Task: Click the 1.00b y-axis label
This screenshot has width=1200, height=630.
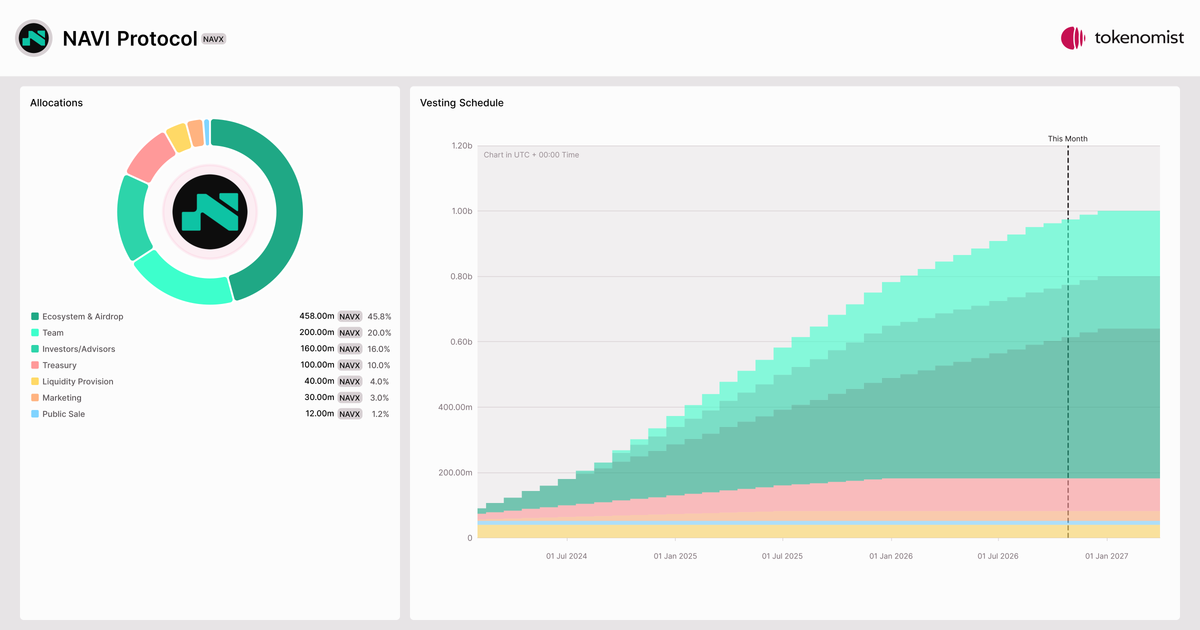Action: [461, 211]
